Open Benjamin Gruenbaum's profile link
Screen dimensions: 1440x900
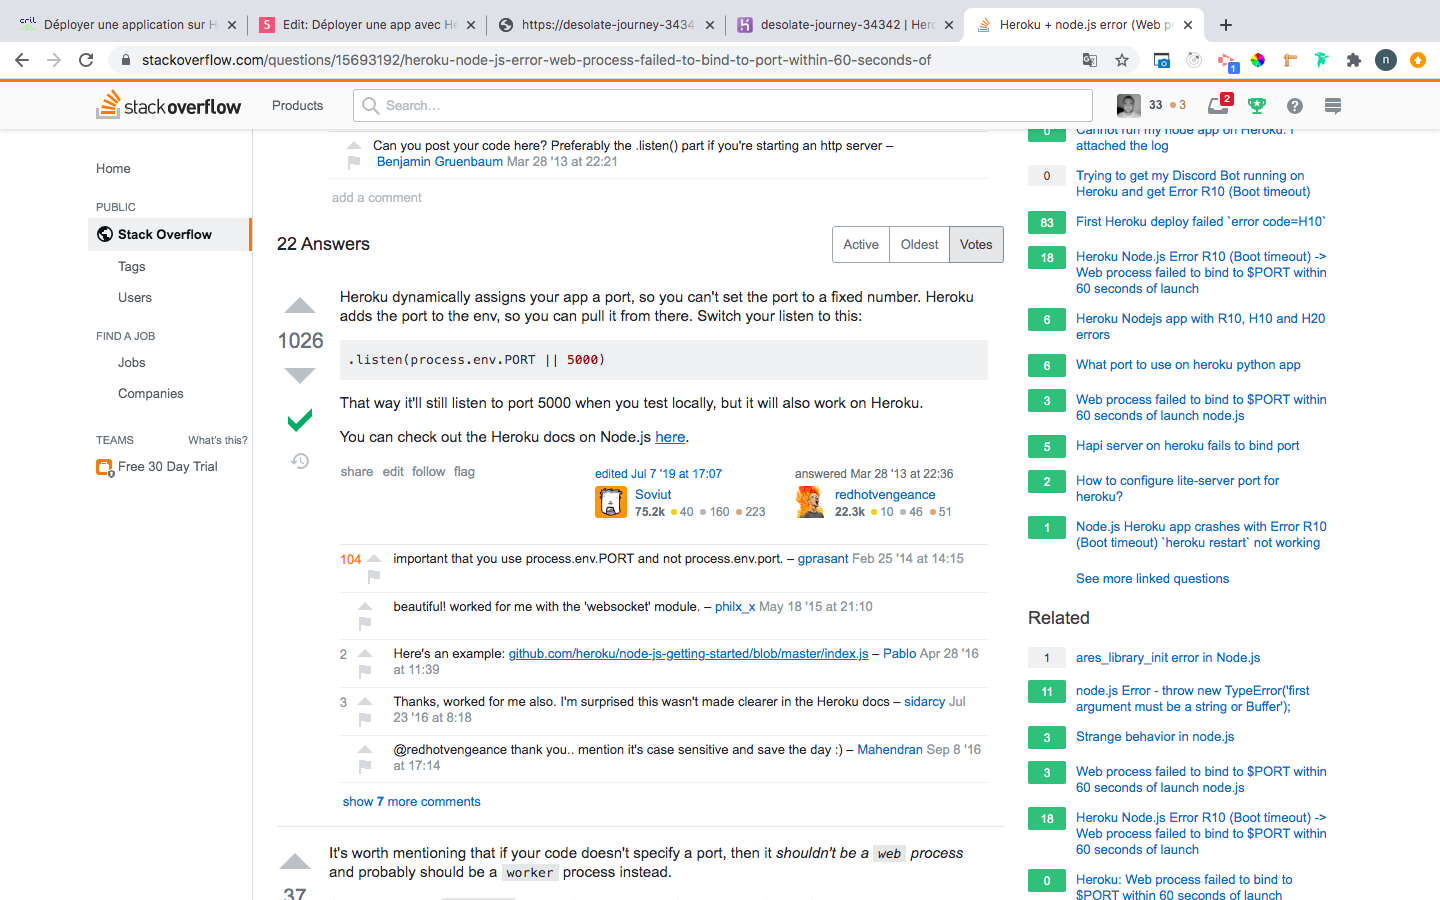coord(439,161)
